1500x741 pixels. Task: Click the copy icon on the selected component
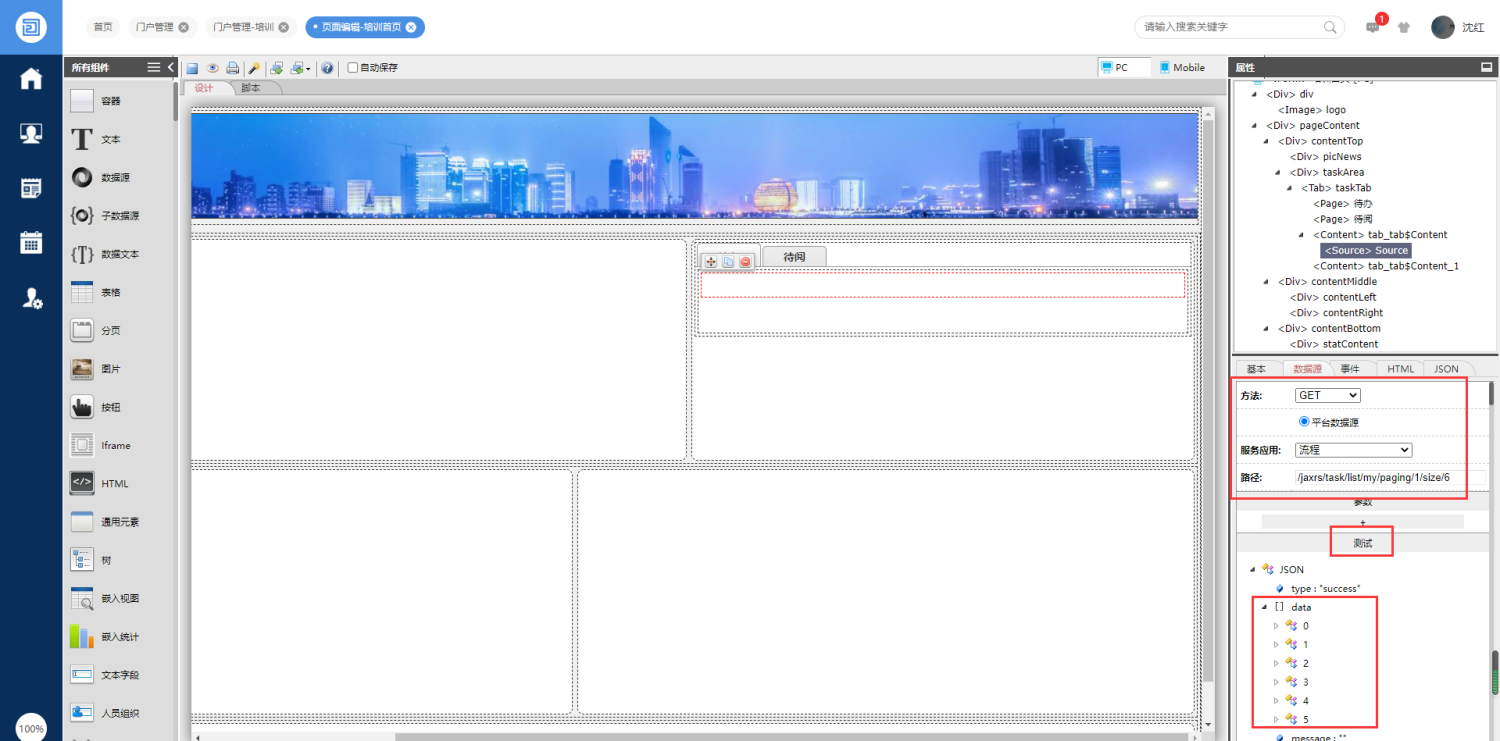[728, 262]
